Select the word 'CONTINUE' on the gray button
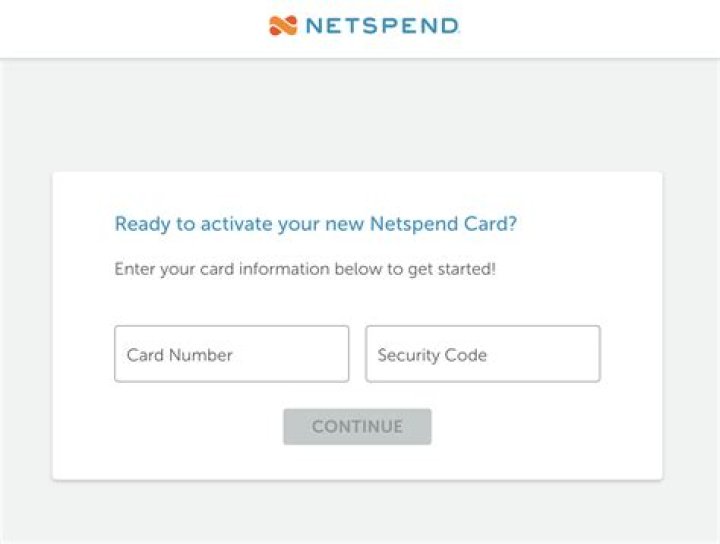Image resolution: width=720 pixels, height=544 pixels. coord(357,427)
